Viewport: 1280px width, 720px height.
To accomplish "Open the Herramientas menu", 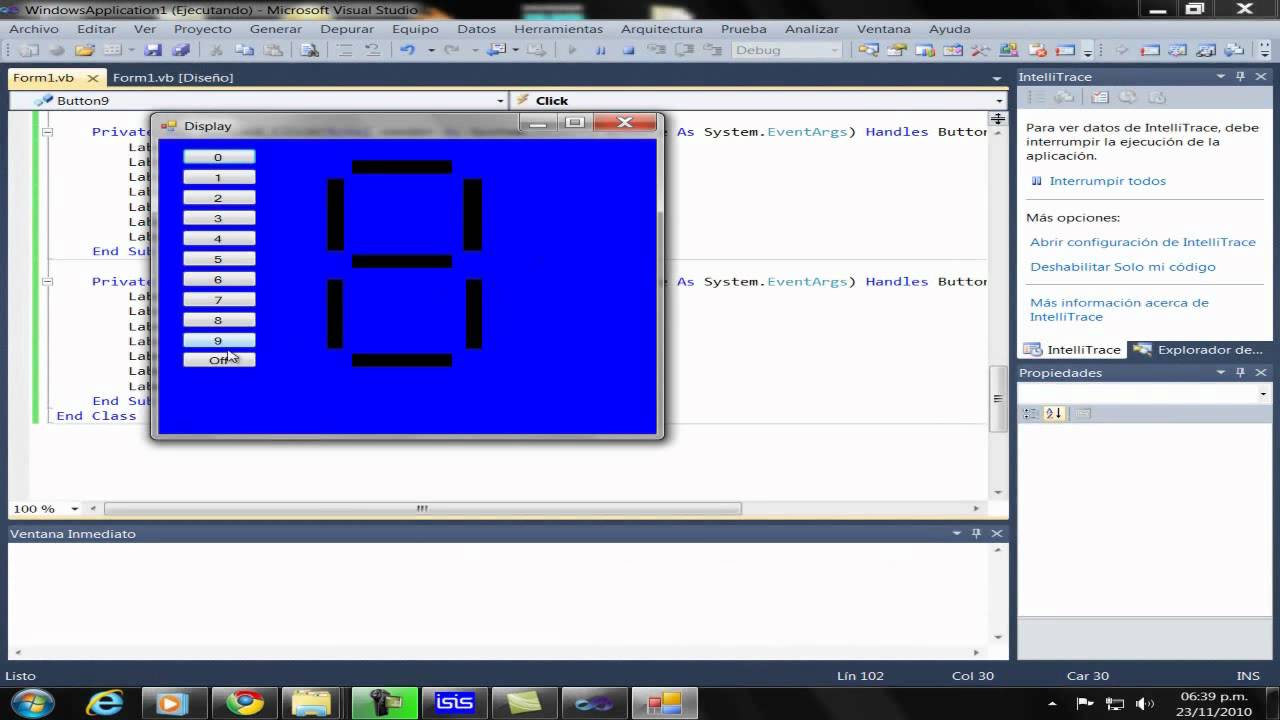I will click(x=558, y=29).
